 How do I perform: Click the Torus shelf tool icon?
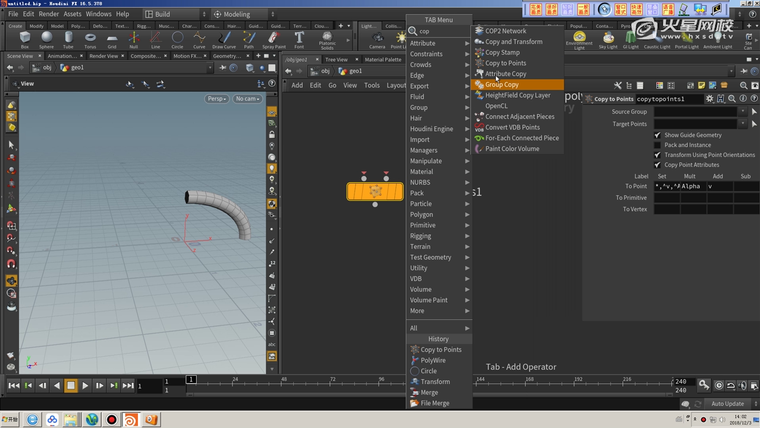[91, 39]
